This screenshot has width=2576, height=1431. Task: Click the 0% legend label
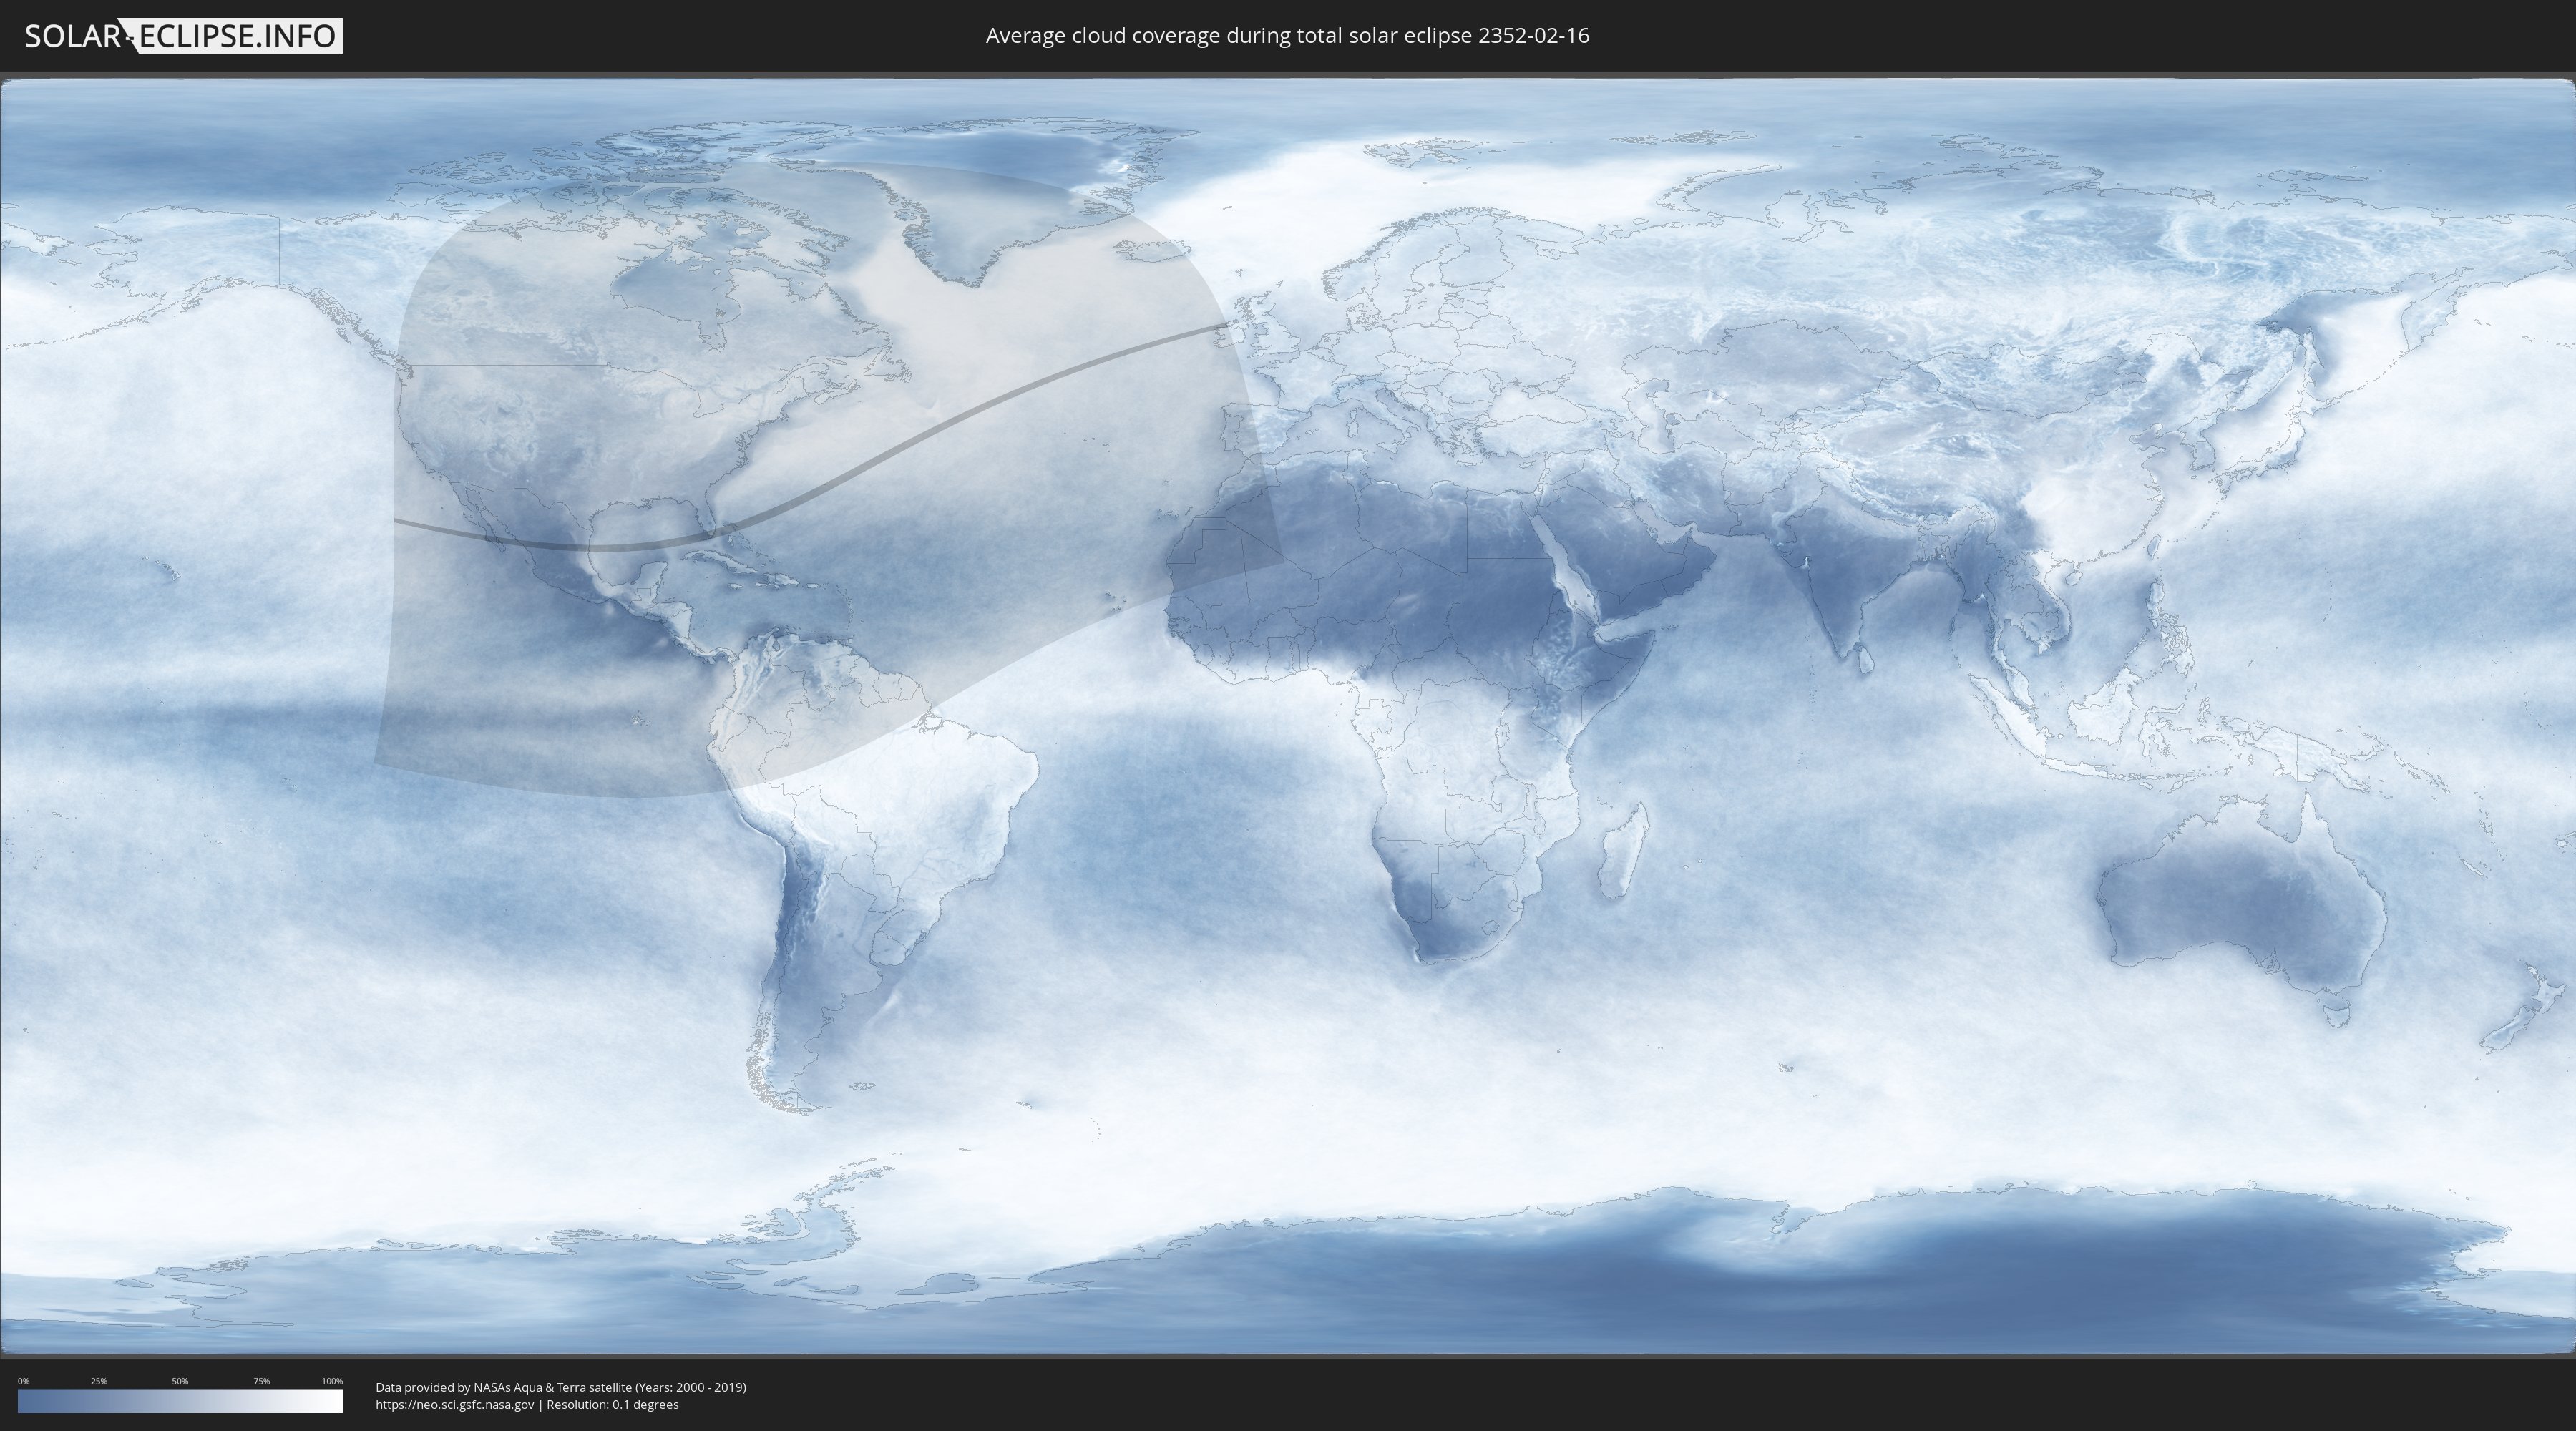pyautogui.click(x=23, y=1381)
